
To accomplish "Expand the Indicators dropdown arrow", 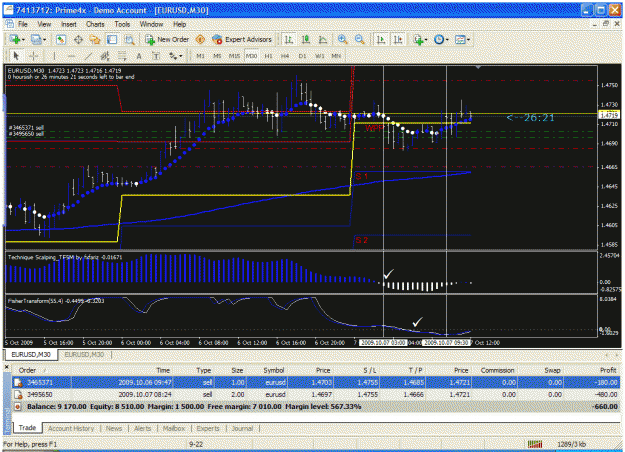I will (426, 40).
